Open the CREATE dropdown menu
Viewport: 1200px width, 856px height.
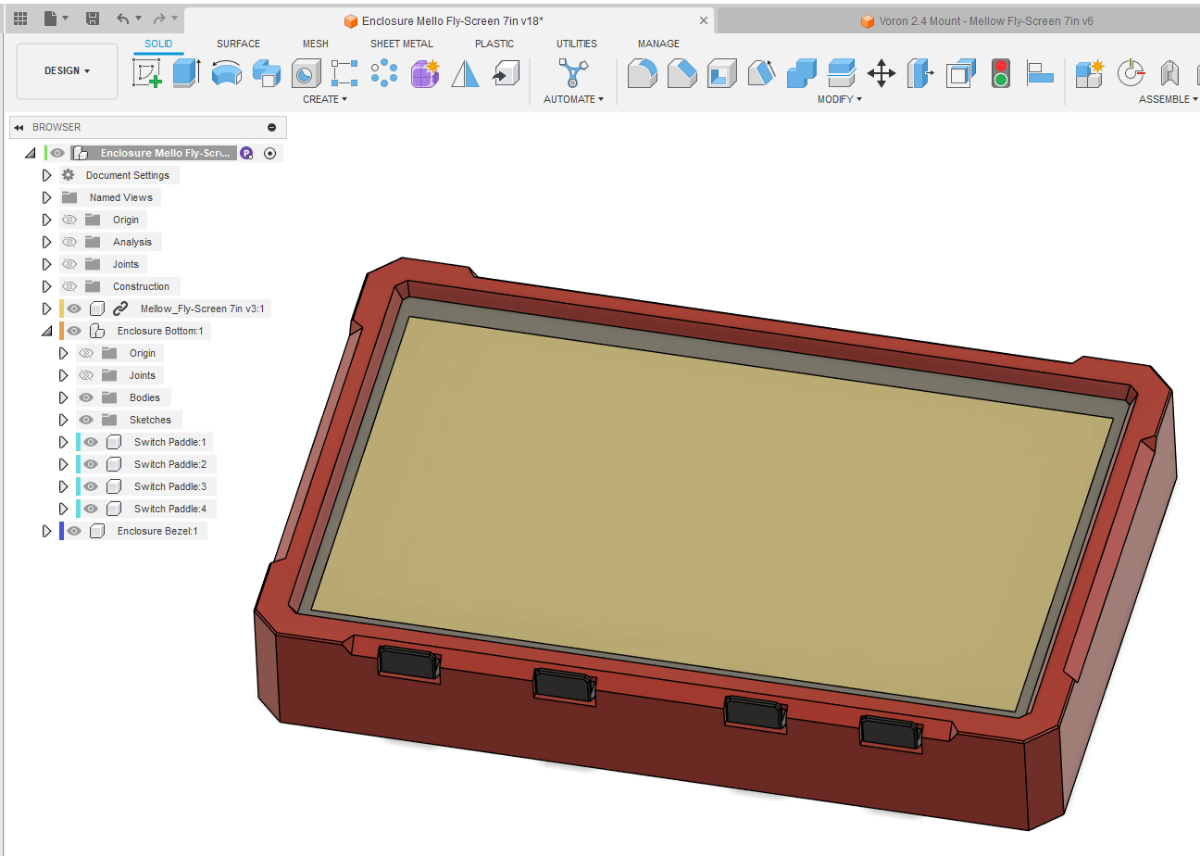pos(325,99)
